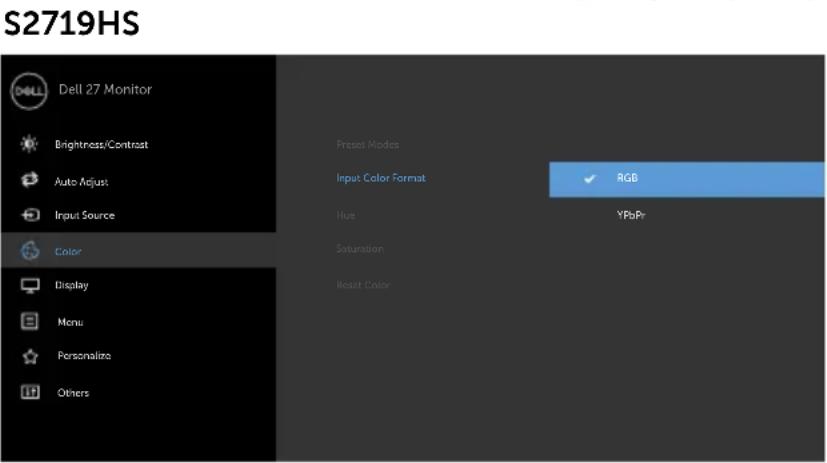Open the Menu settings entry
The image size is (827, 463).
(x=70, y=322)
